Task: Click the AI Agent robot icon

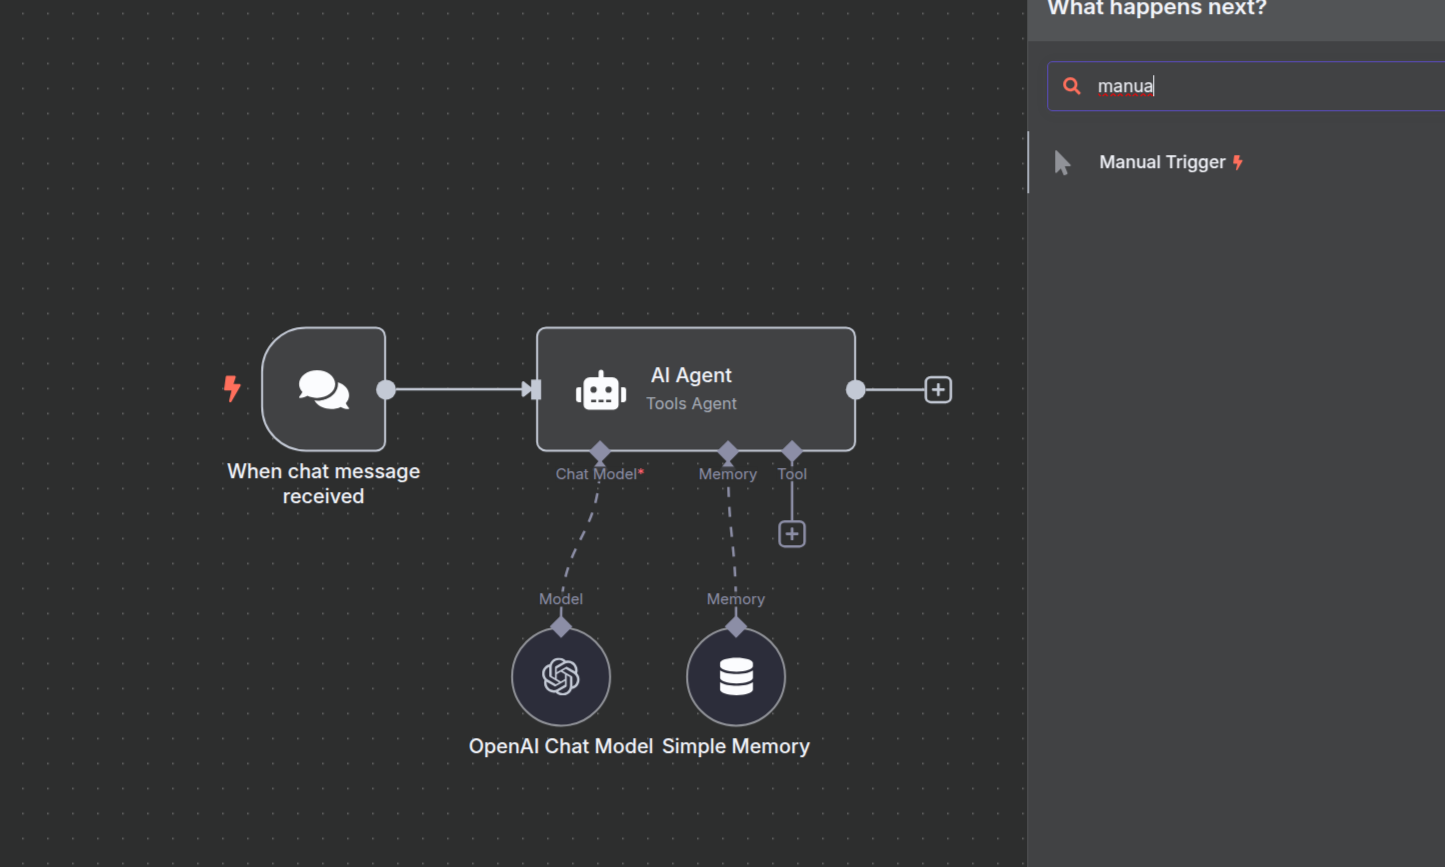Action: (600, 390)
